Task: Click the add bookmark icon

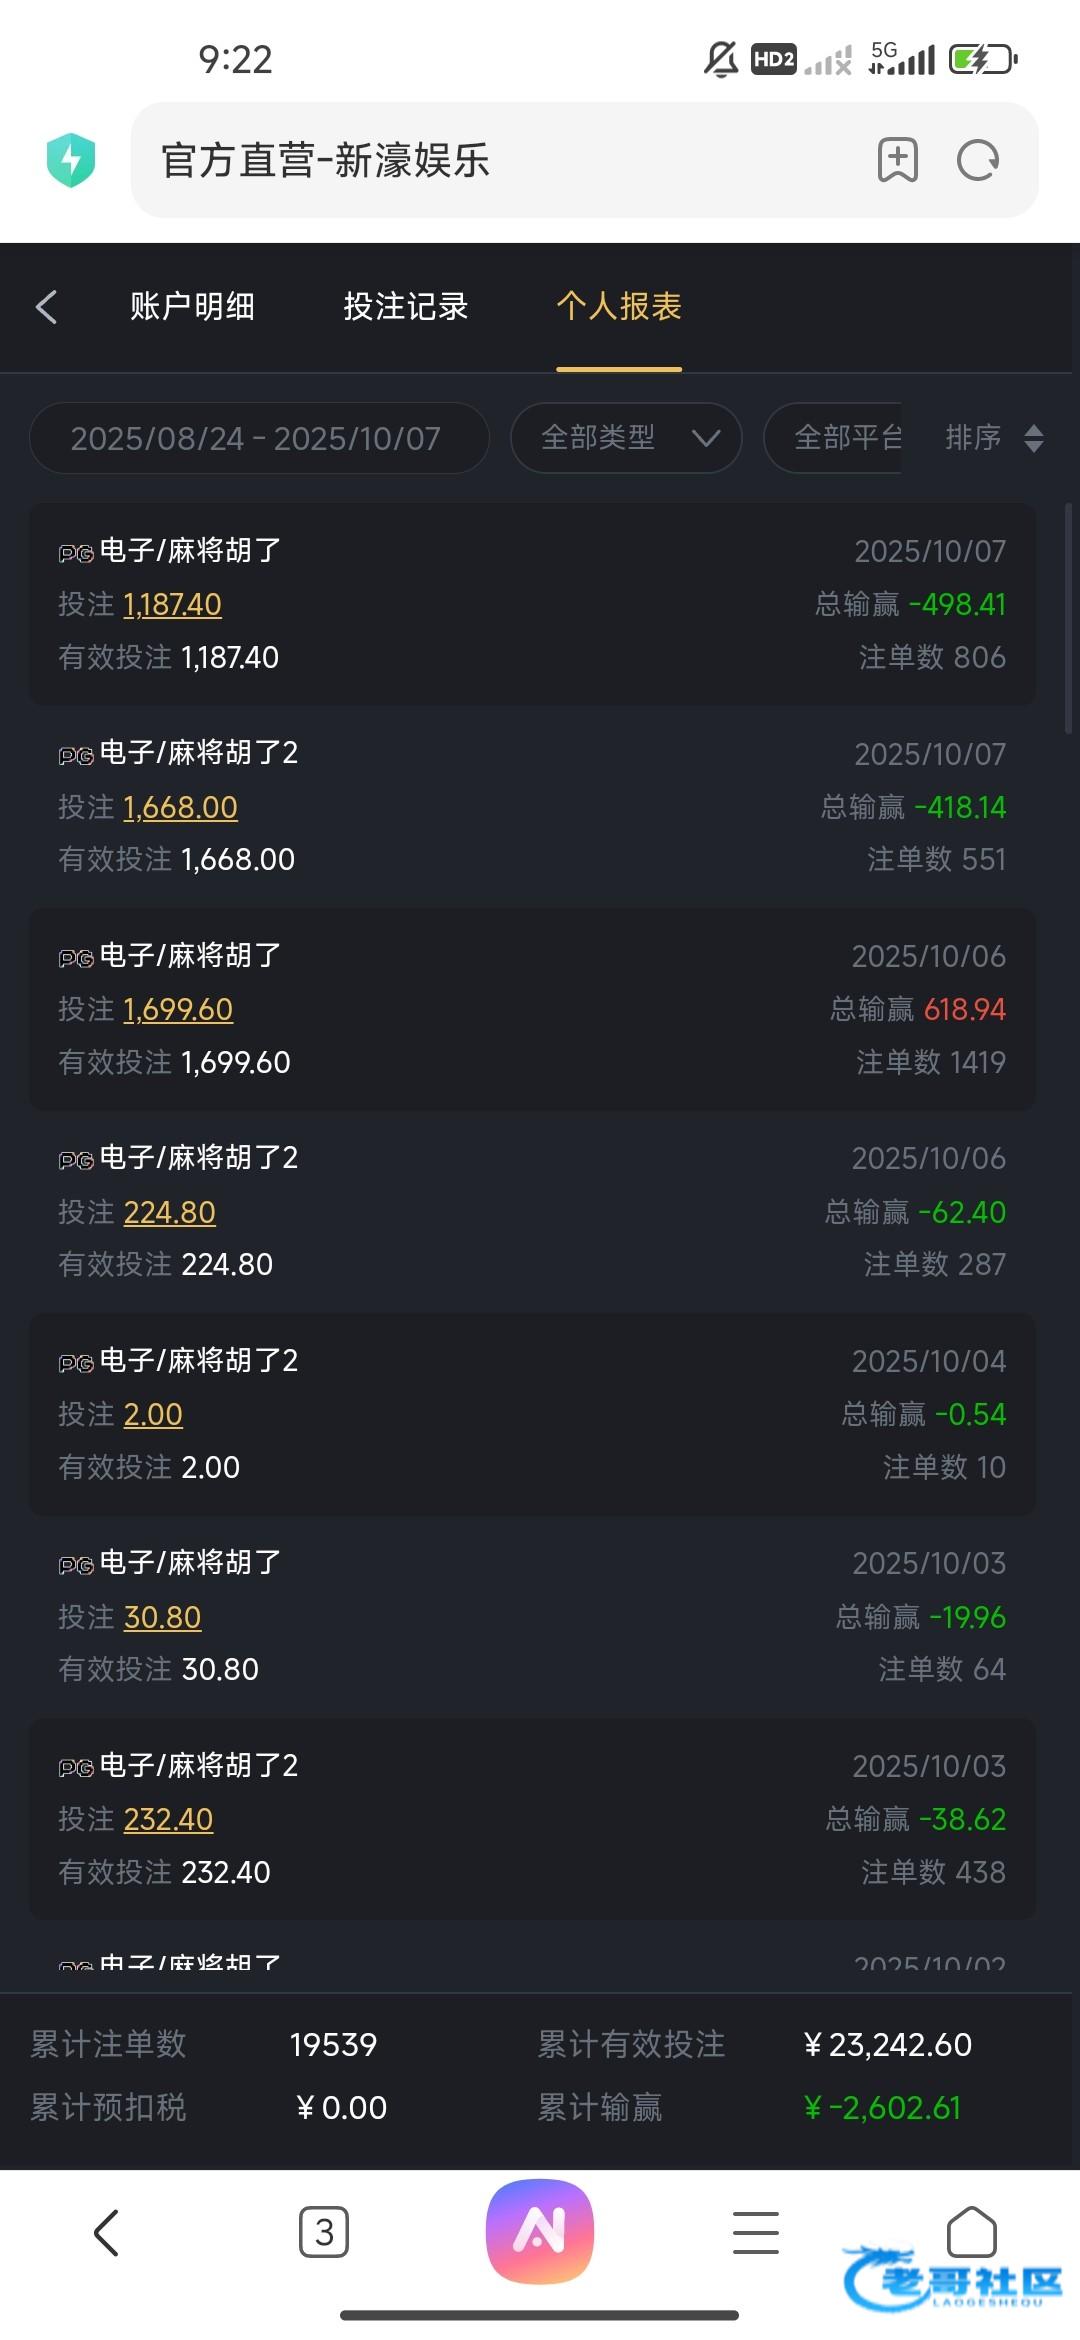Action: (x=897, y=160)
